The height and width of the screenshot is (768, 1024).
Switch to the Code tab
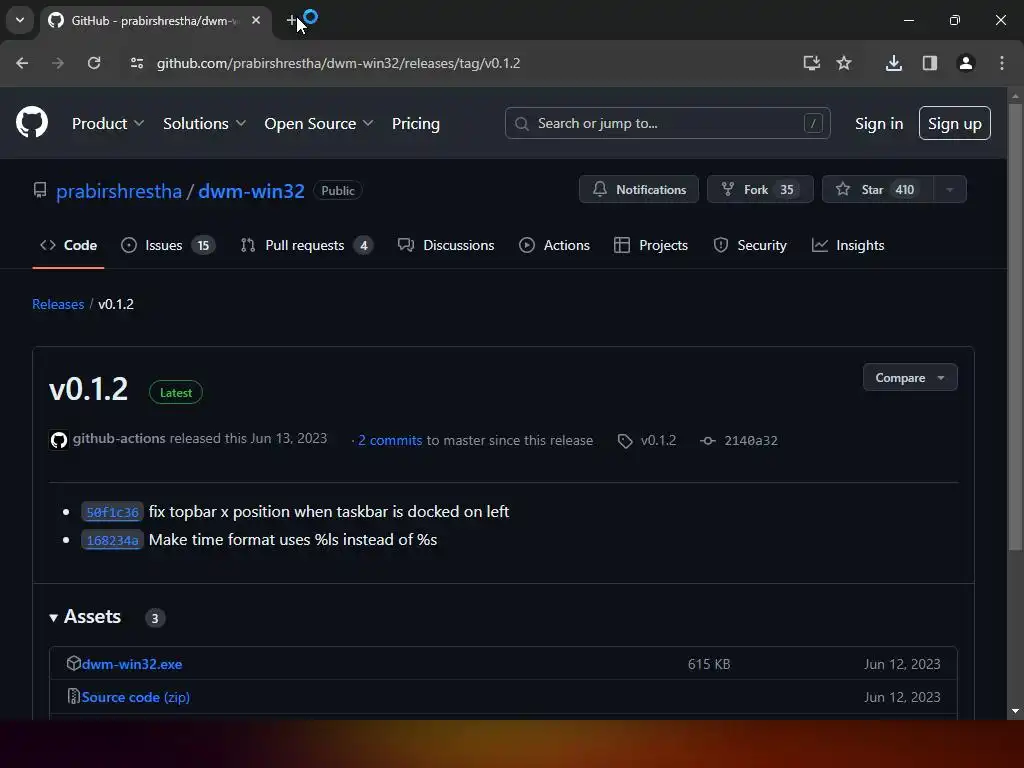click(69, 245)
